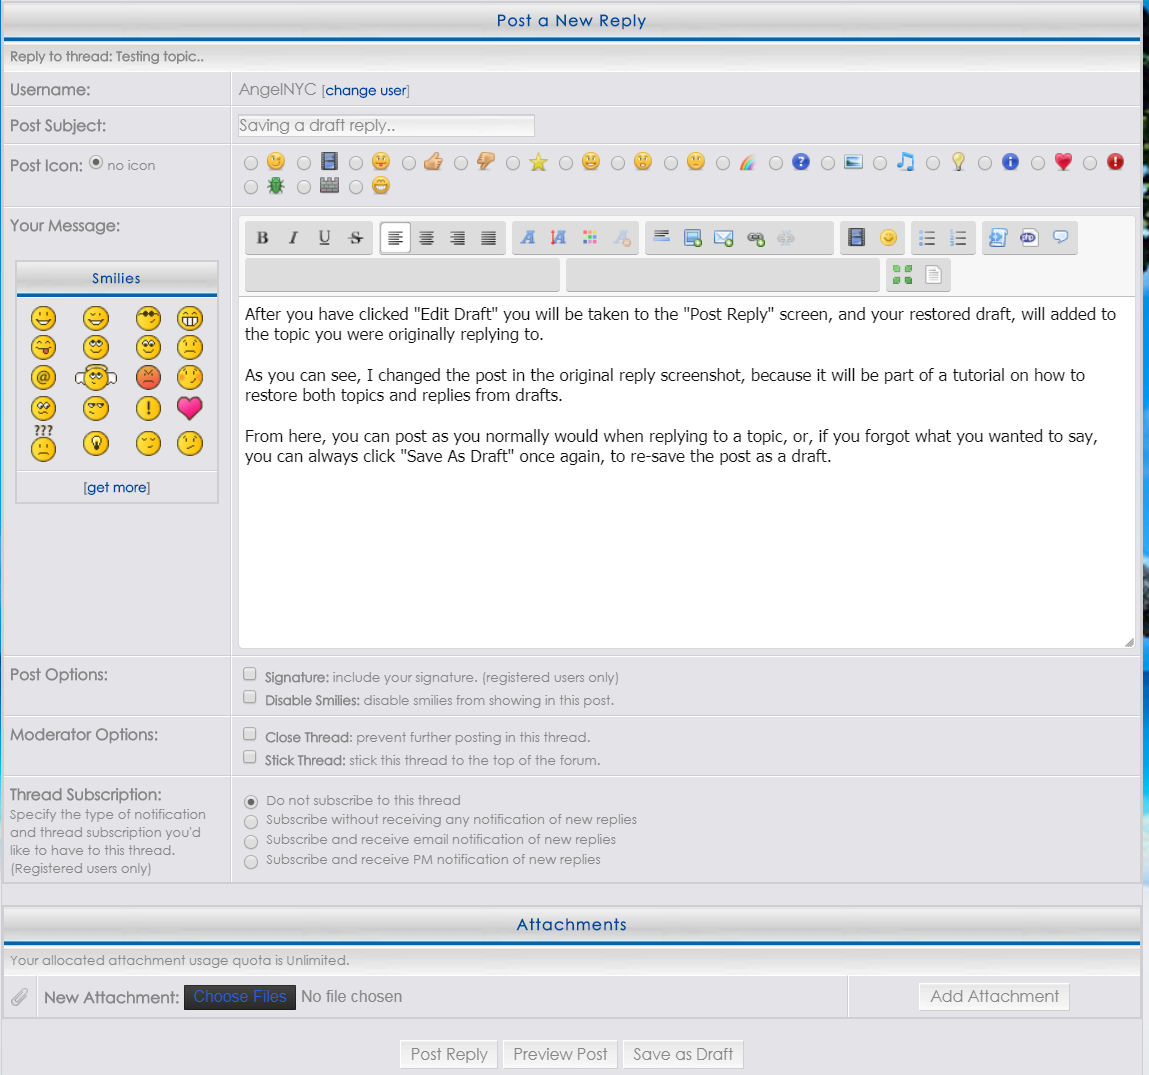Open the font size picker
This screenshot has width=1149, height=1075.
(x=558, y=237)
